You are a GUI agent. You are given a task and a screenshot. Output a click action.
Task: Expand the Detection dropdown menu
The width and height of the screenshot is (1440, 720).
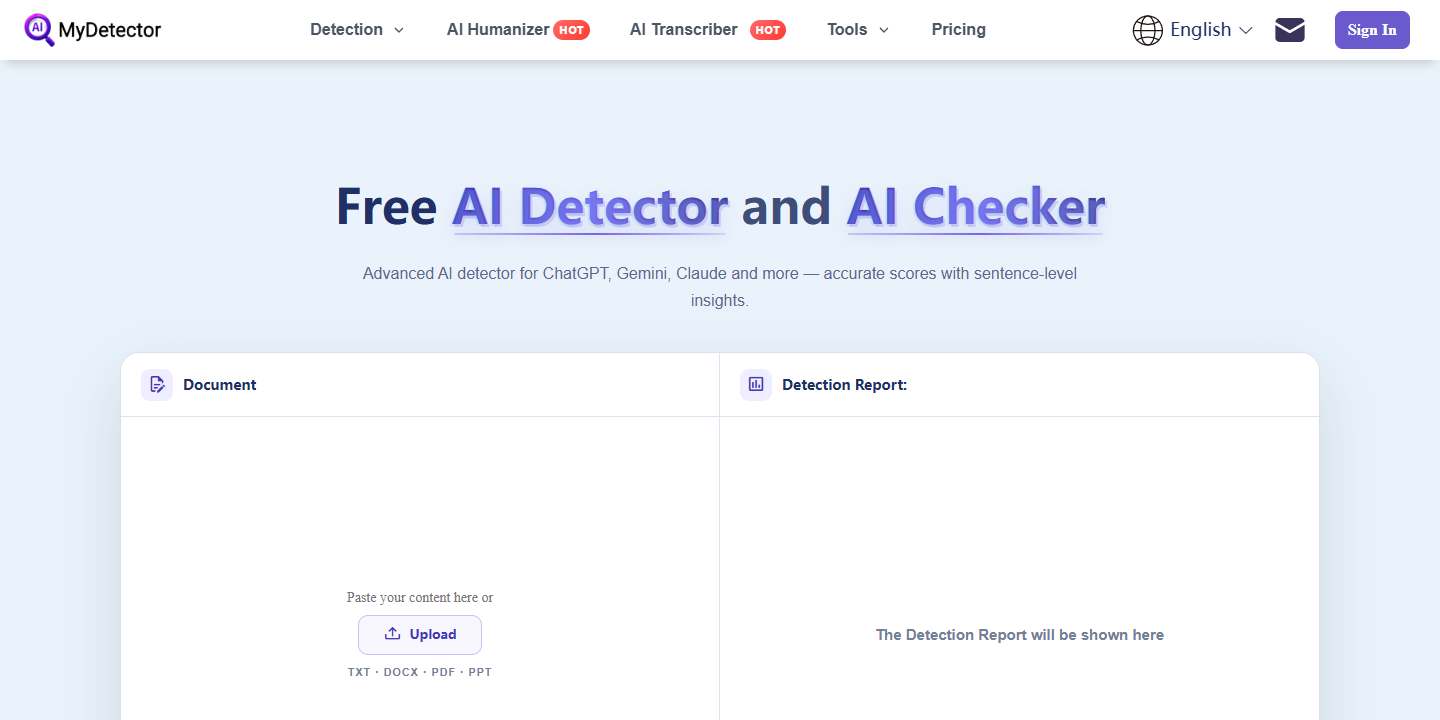(x=357, y=30)
